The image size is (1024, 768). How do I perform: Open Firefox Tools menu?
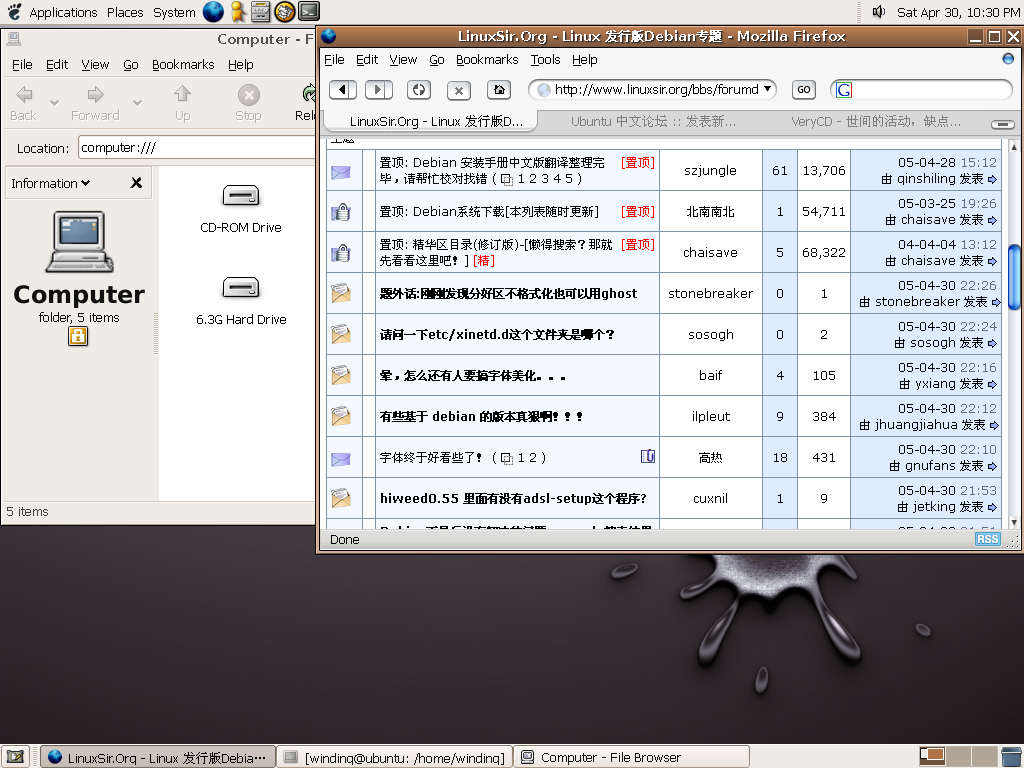click(545, 59)
